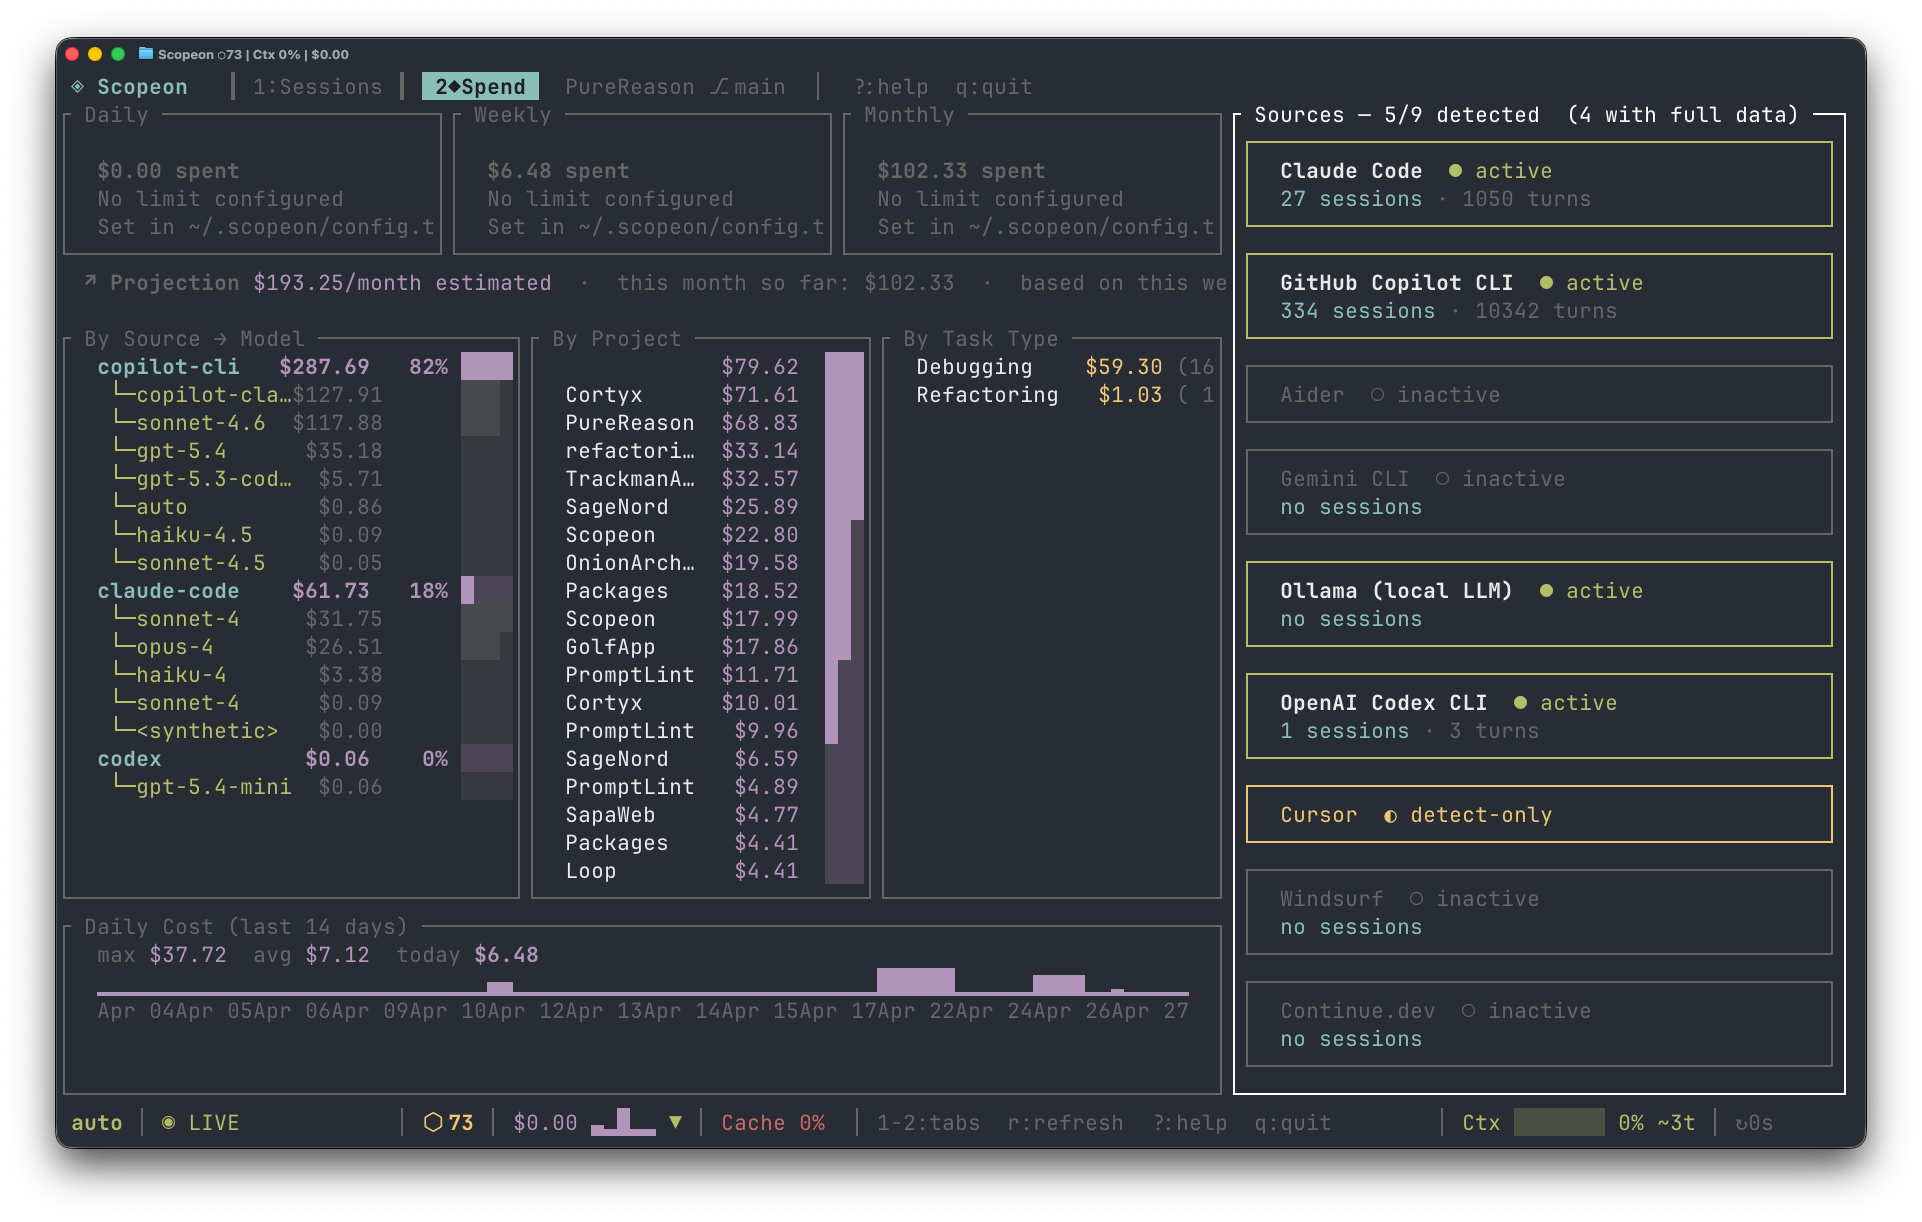1922x1222 pixels.
Task: Click the 17Apr bar in Daily Cost chart
Action: click(916, 980)
